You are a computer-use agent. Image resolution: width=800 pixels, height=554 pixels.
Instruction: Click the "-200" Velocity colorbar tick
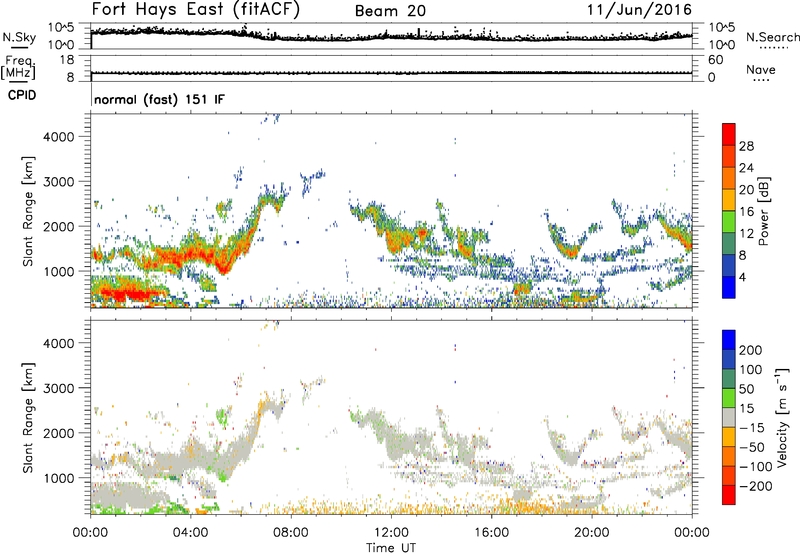756,486
